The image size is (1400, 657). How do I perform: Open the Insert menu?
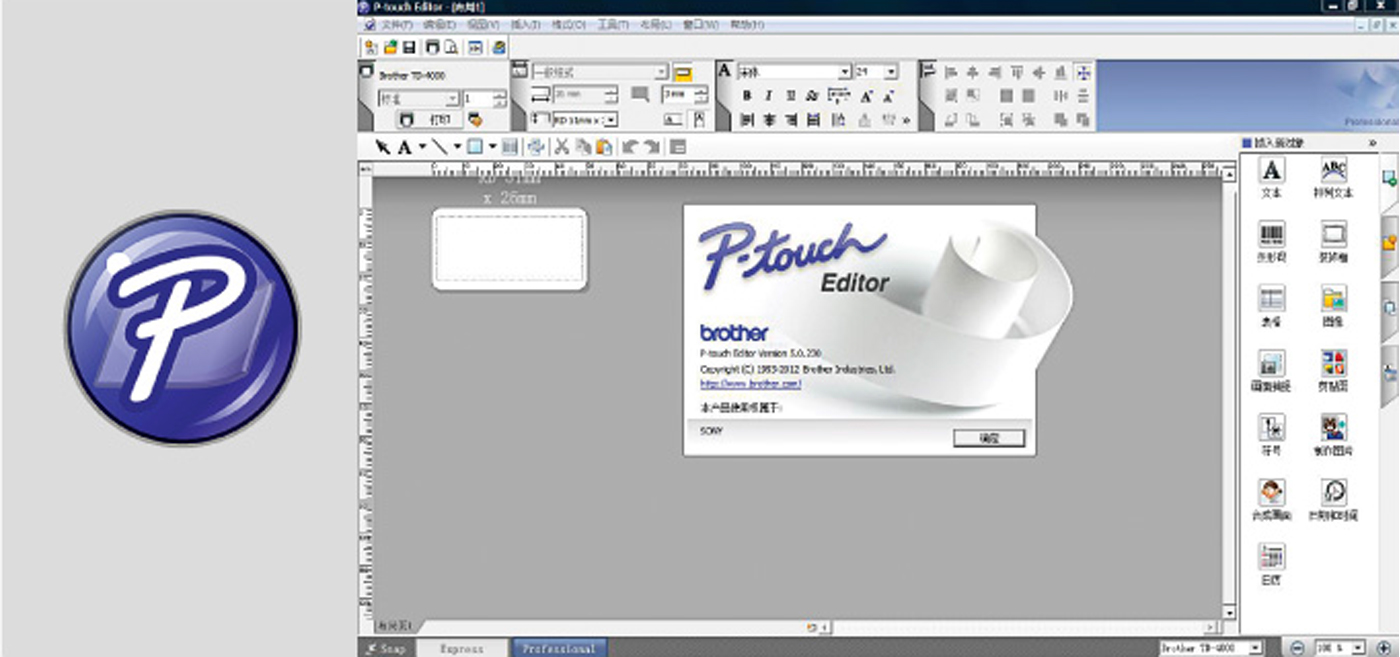pyautogui.click(x=526, y=24)
